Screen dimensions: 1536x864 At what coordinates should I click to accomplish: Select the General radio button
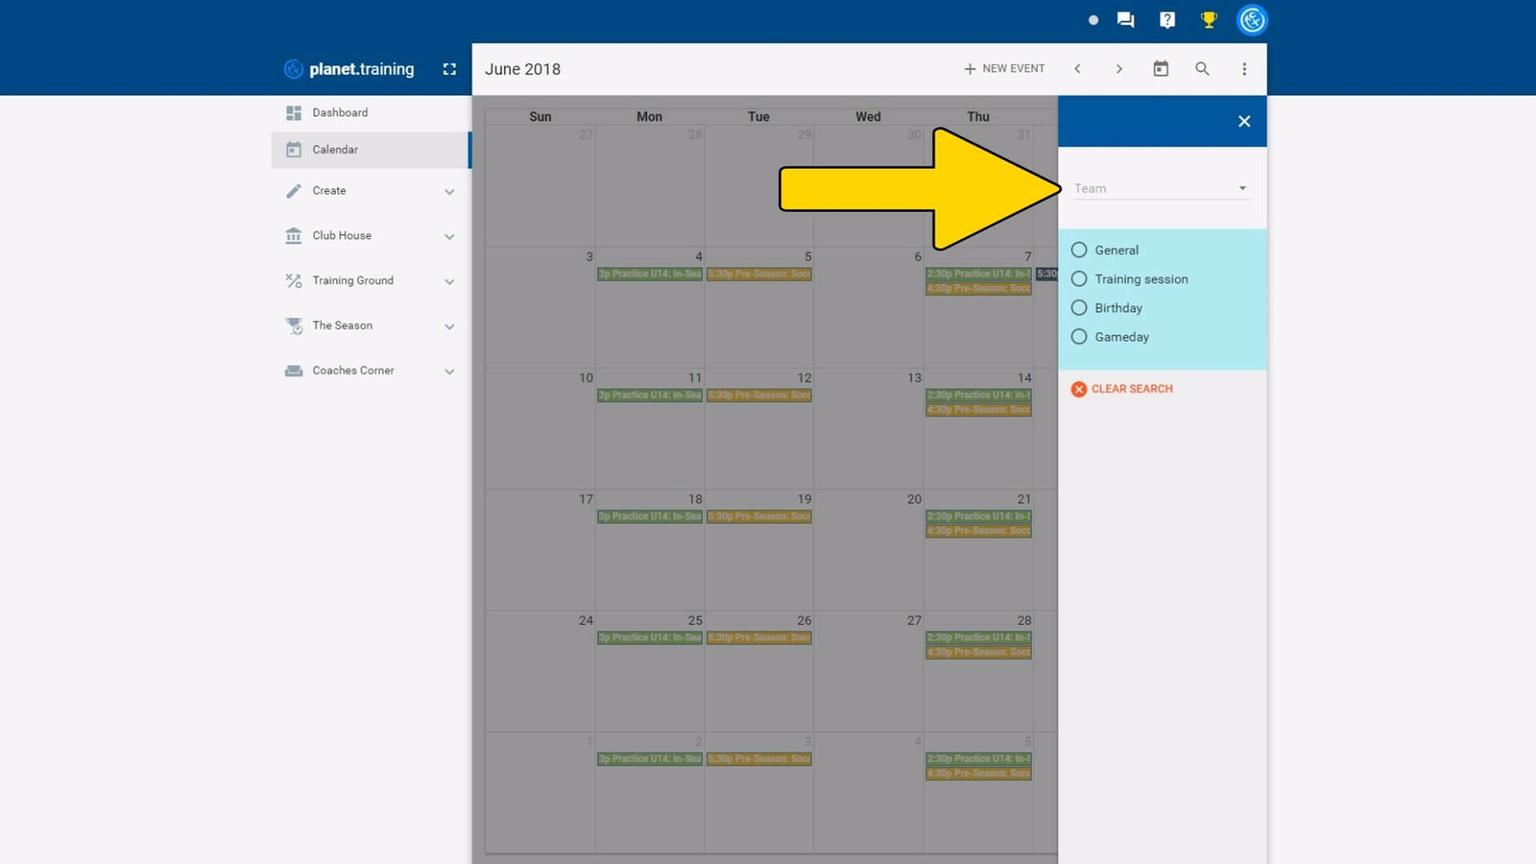coord(1079,250)
